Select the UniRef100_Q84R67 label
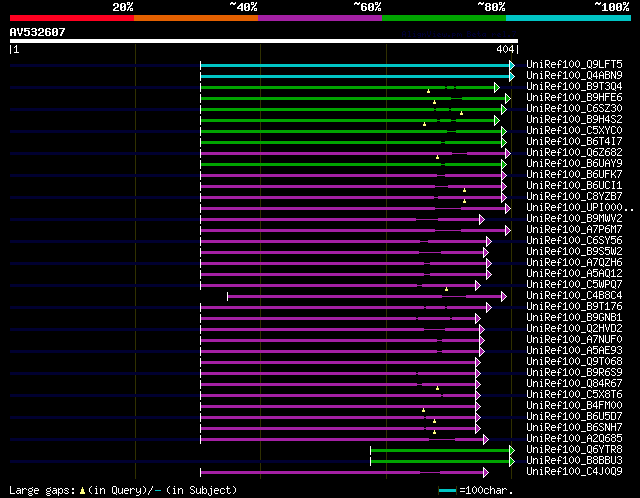Viewport: 640px width, 498px height. coord(574,384)
